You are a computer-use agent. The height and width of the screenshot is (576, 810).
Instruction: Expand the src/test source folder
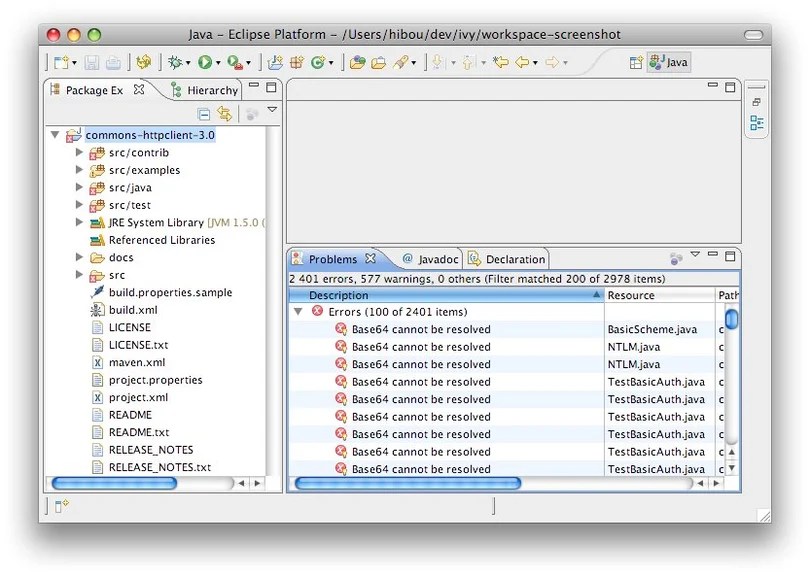[x=79, y=205]
